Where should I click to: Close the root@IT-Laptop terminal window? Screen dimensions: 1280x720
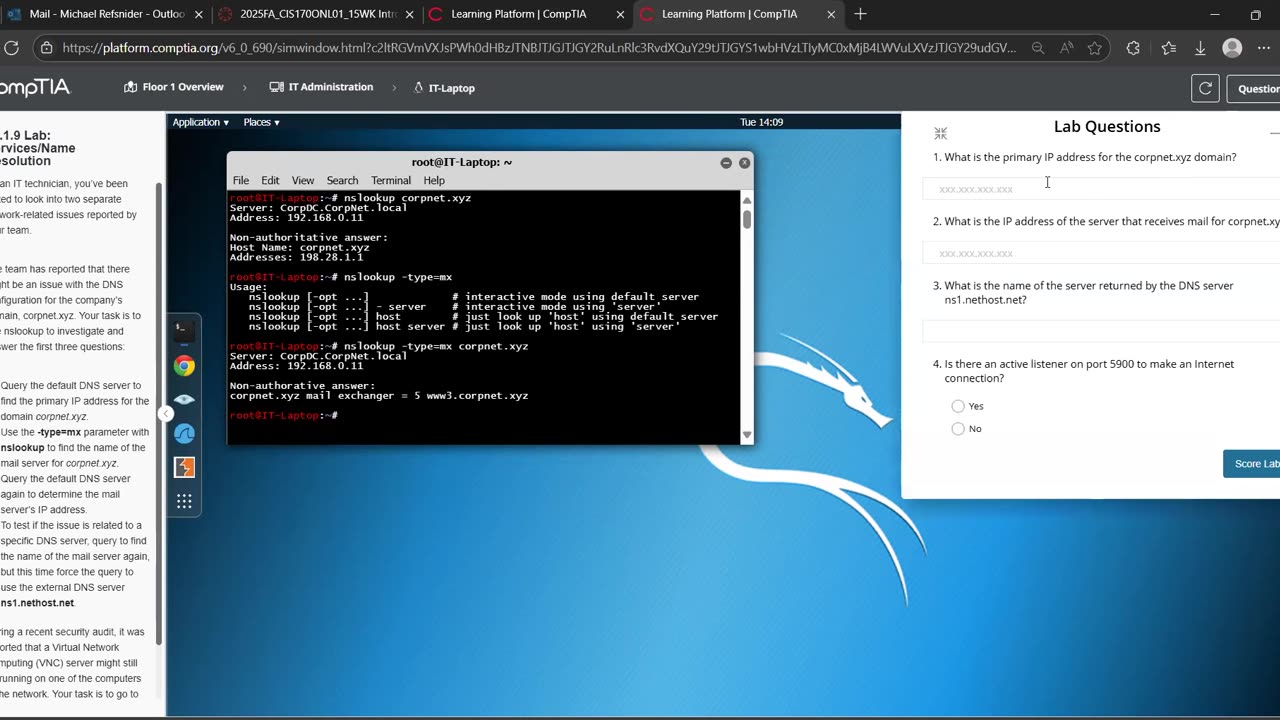[x=744, y=162]
